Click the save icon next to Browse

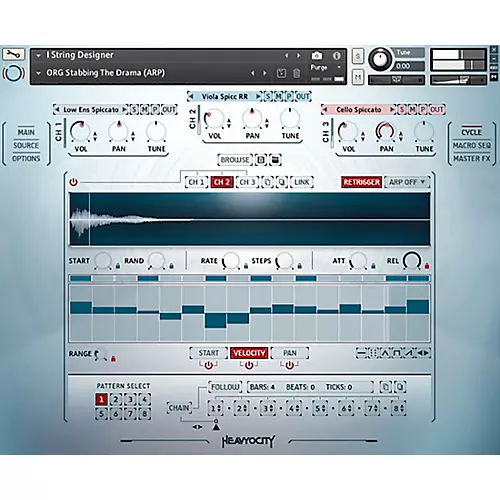coord(261,160)
